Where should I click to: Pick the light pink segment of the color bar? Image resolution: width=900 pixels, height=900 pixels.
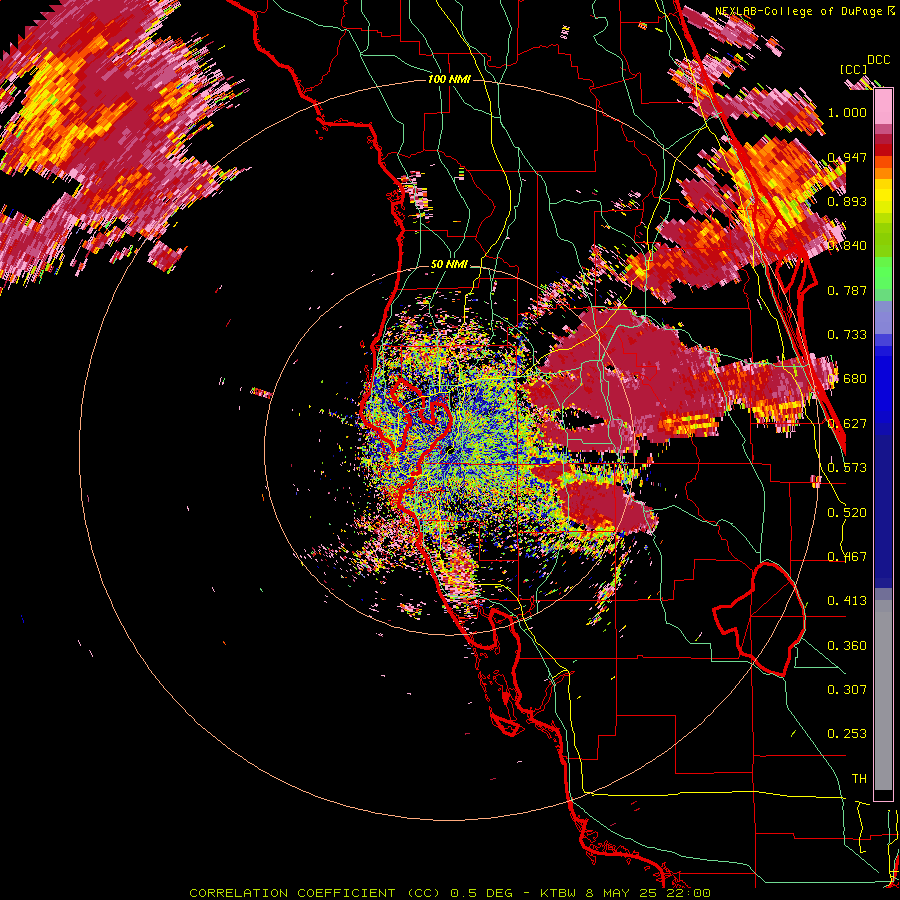[883, 107]
